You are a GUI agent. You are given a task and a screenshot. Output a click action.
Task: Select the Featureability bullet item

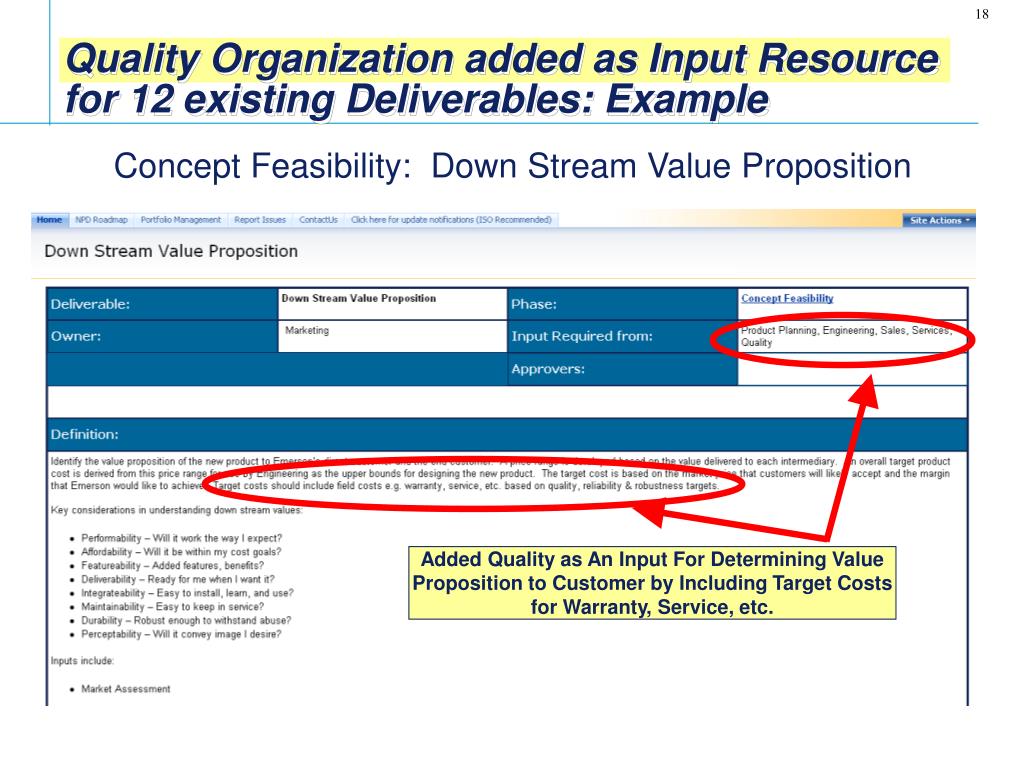point(172,566)
